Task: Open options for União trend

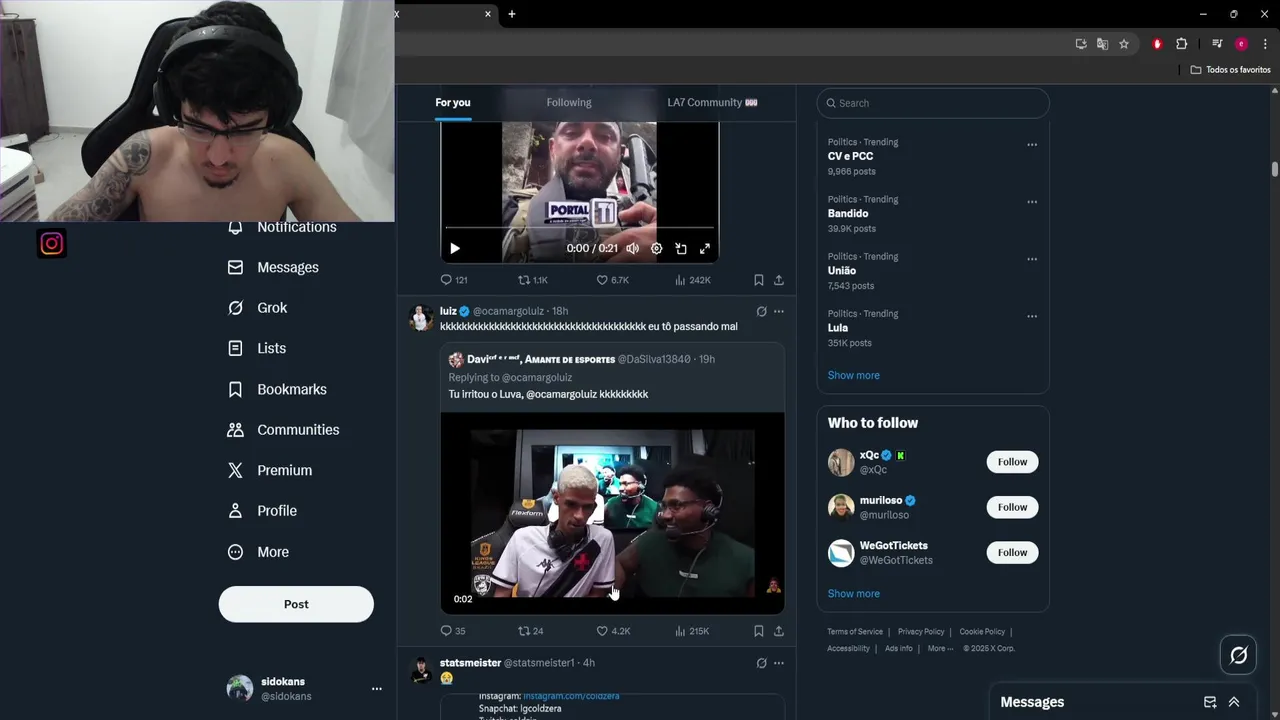Action: [1032, 259]
